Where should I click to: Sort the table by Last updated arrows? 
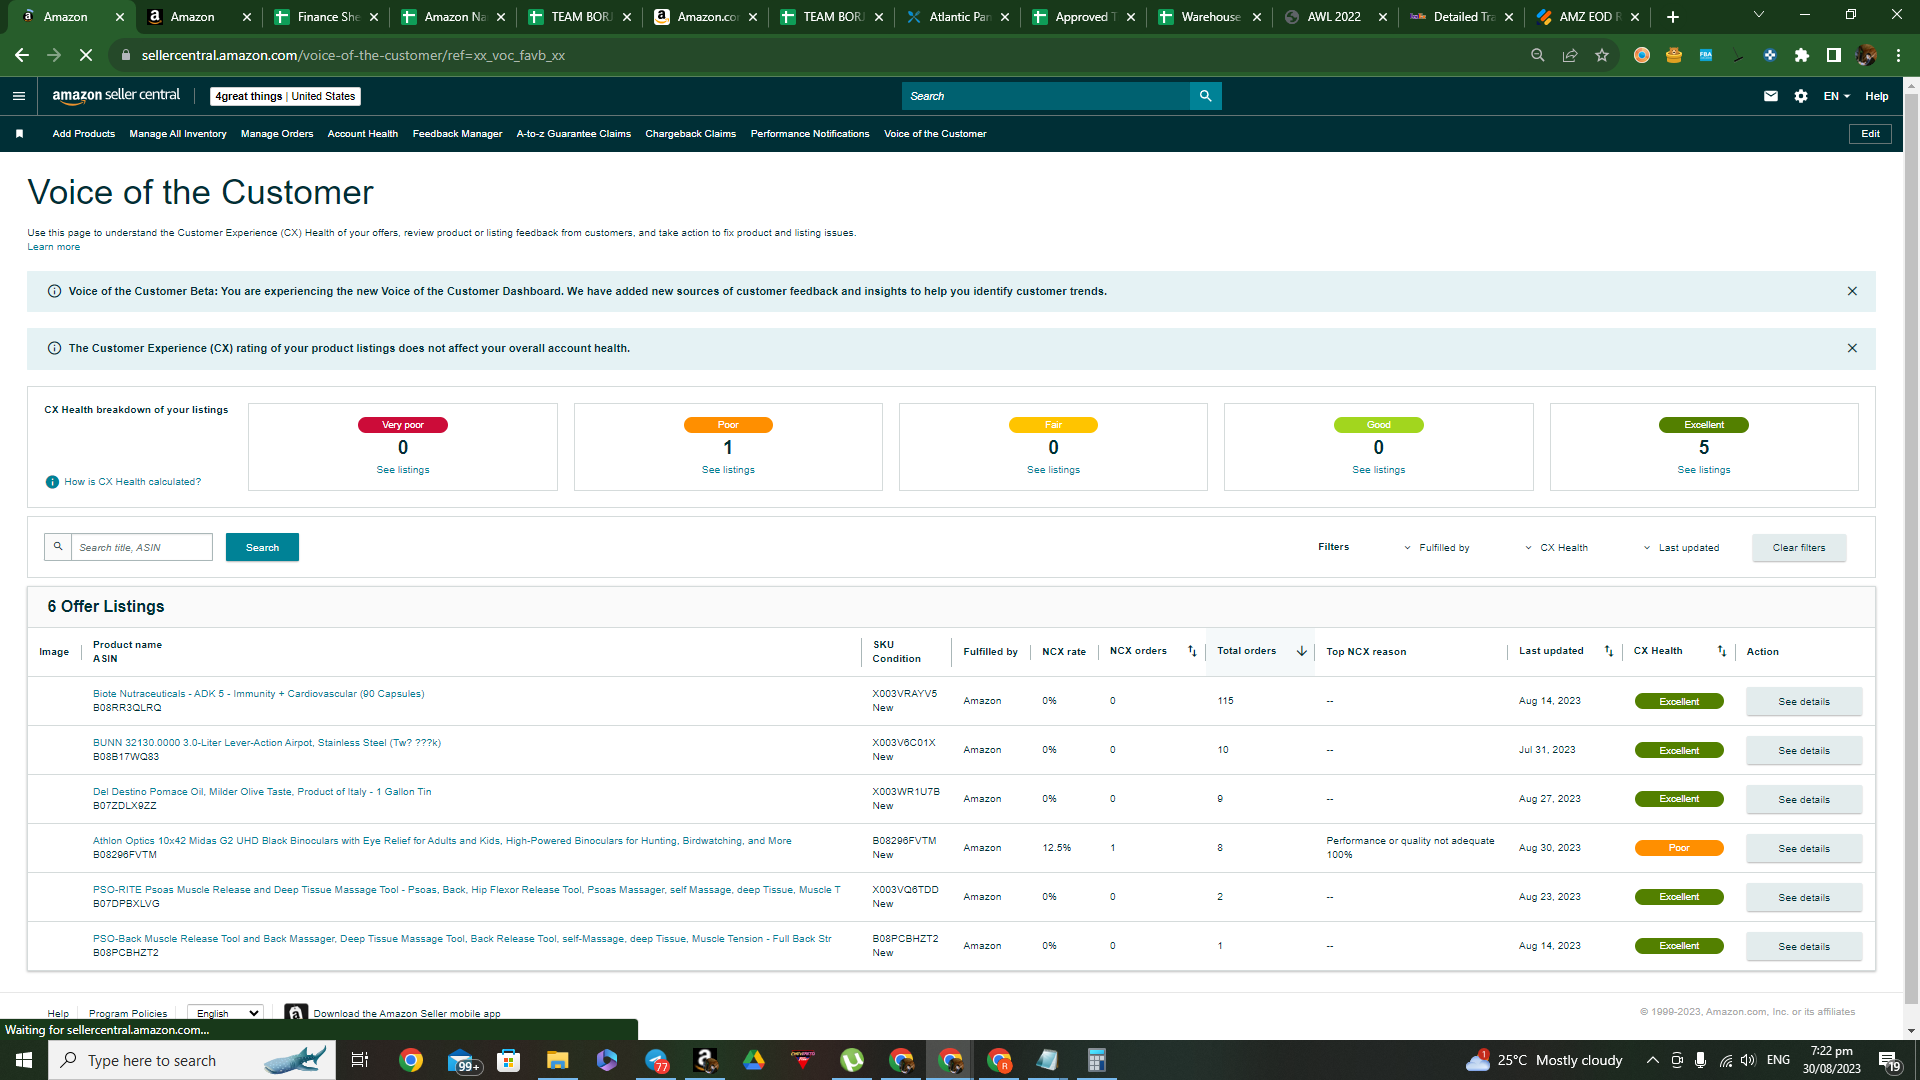click(x=1609, y=651)
